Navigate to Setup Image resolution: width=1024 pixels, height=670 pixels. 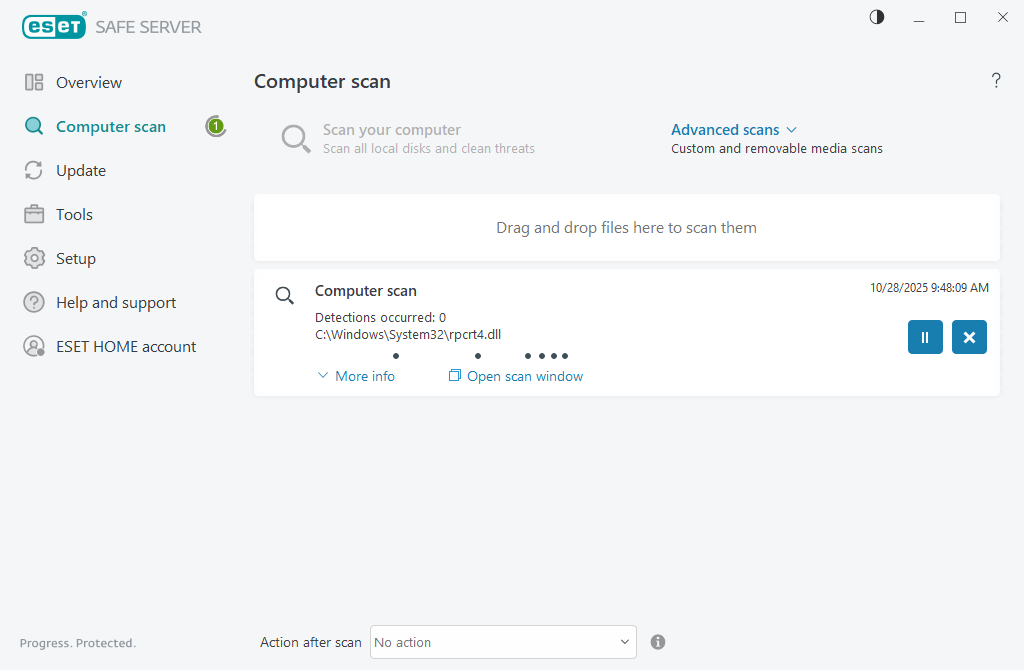click(75, 259)
